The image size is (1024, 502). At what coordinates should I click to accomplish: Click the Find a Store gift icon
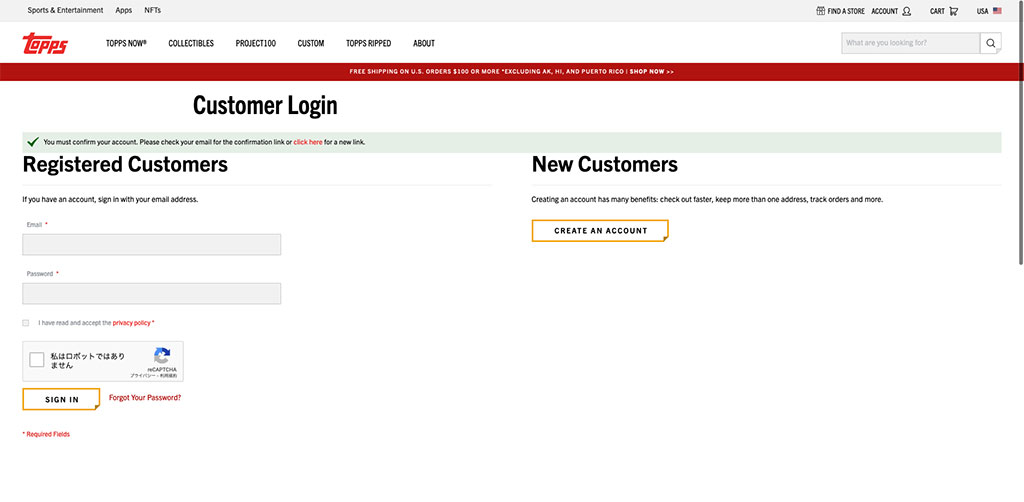click(820, 11)
